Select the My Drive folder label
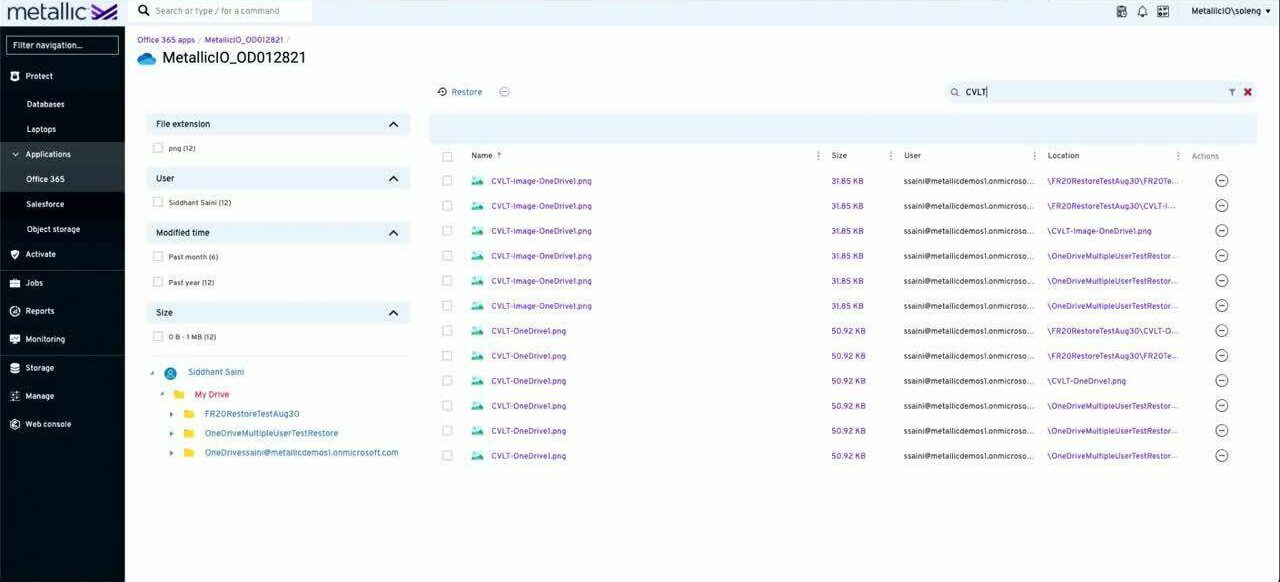 click(212, 395)
